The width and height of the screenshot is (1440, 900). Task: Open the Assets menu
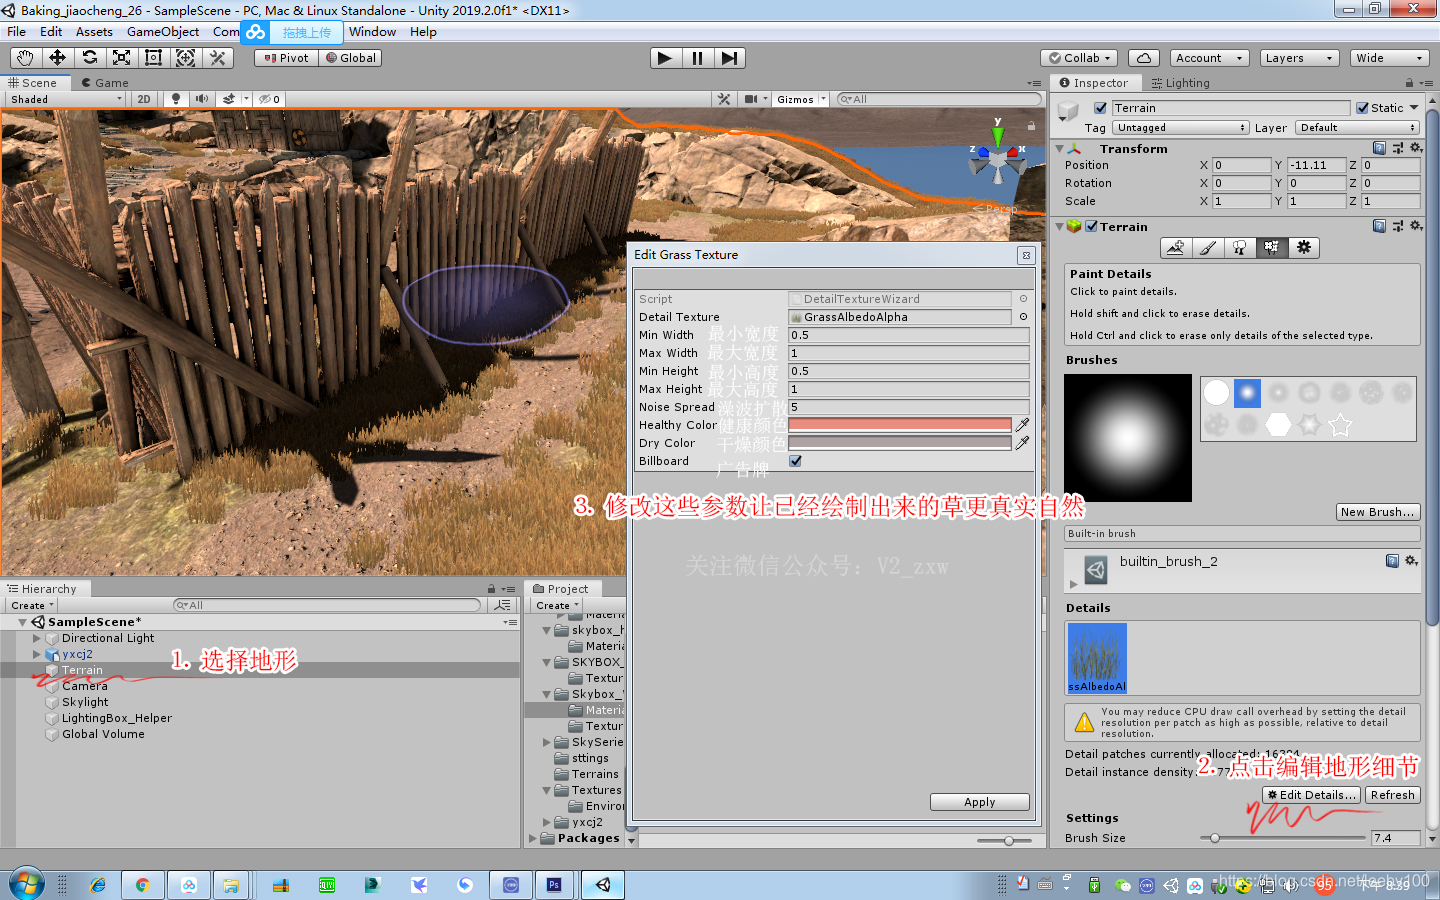pos(94,32)
